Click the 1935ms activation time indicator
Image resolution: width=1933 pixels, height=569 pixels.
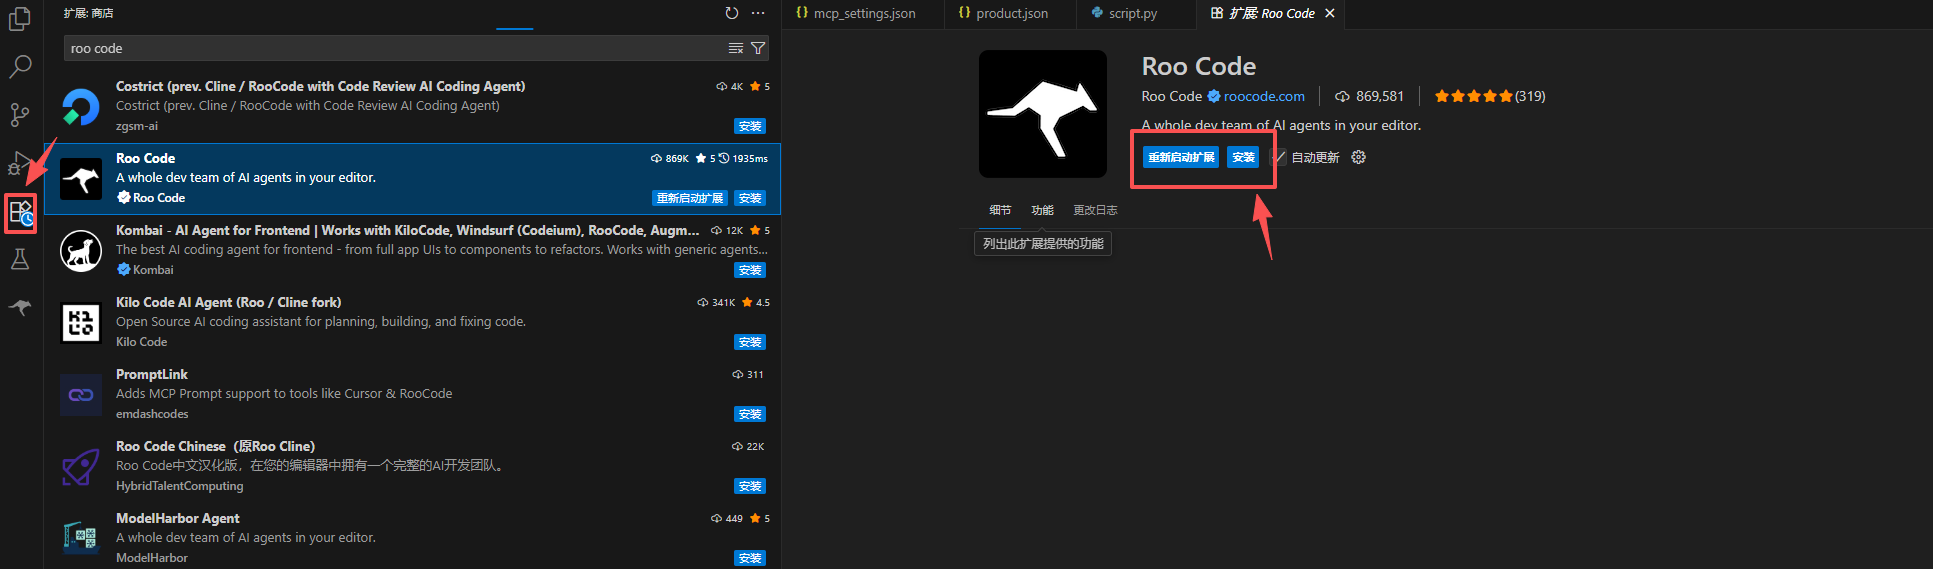pos(743,158)
